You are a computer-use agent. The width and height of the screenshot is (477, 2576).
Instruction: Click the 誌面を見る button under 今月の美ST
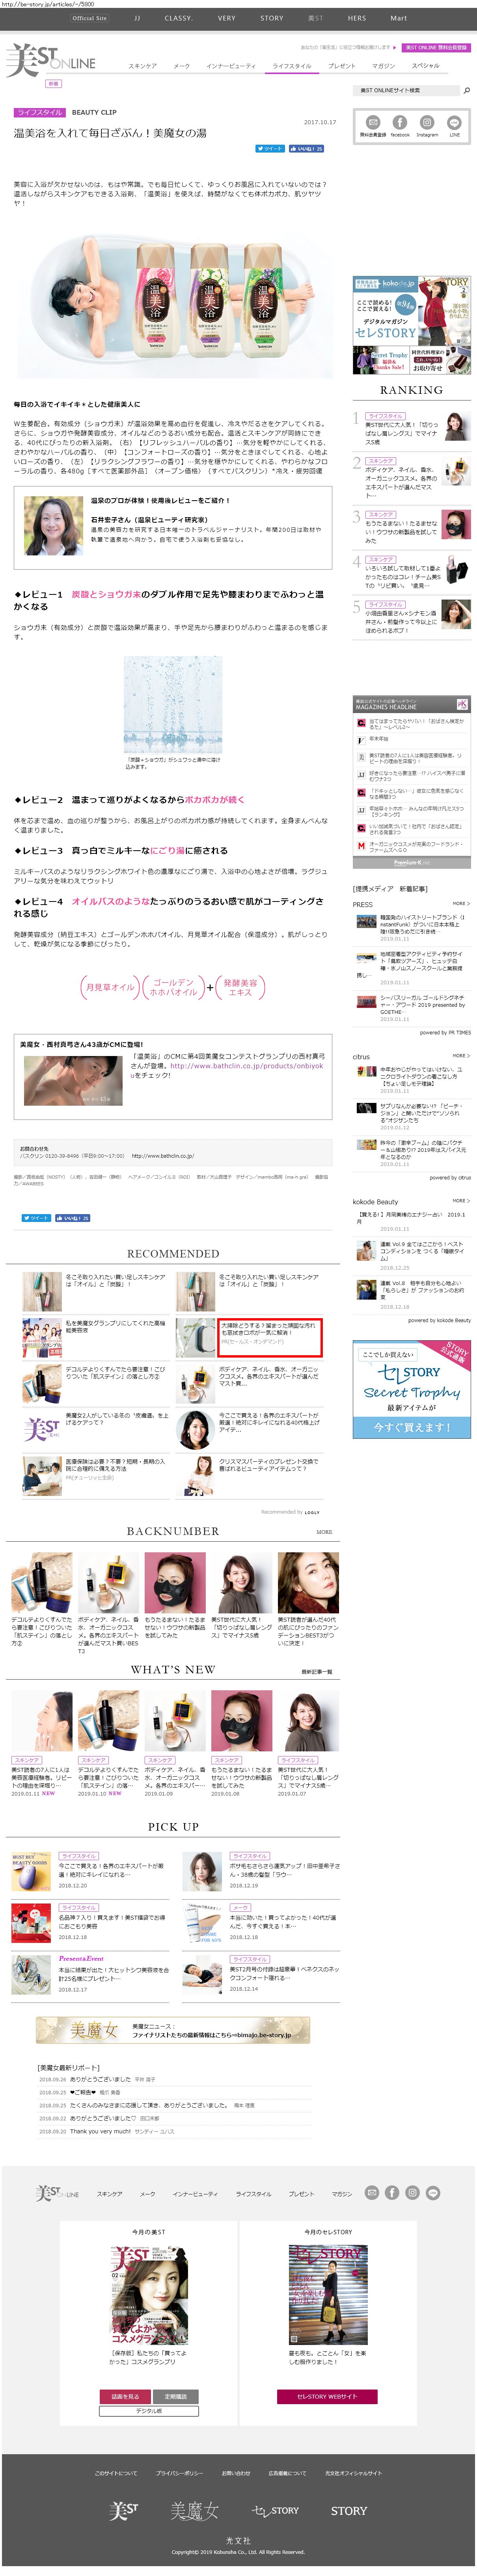pos(125,2397)
